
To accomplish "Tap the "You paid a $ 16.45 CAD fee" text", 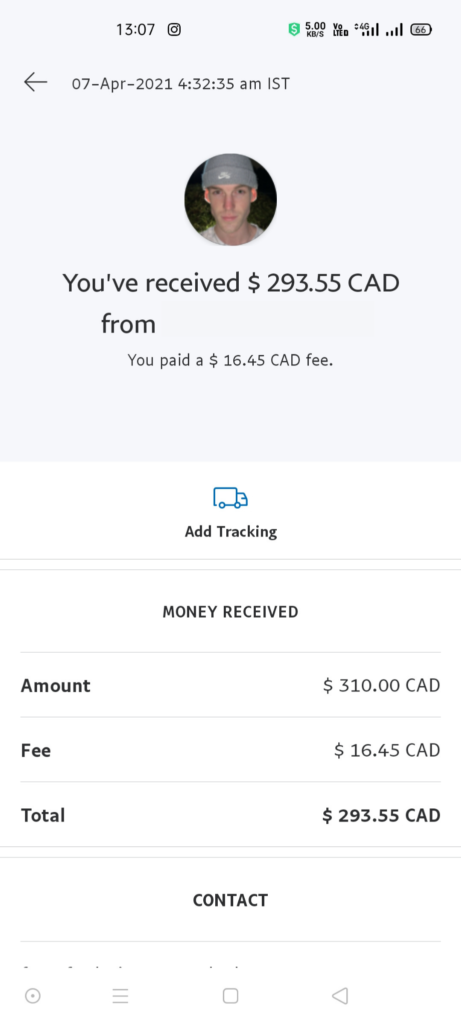I will point(230,360).
